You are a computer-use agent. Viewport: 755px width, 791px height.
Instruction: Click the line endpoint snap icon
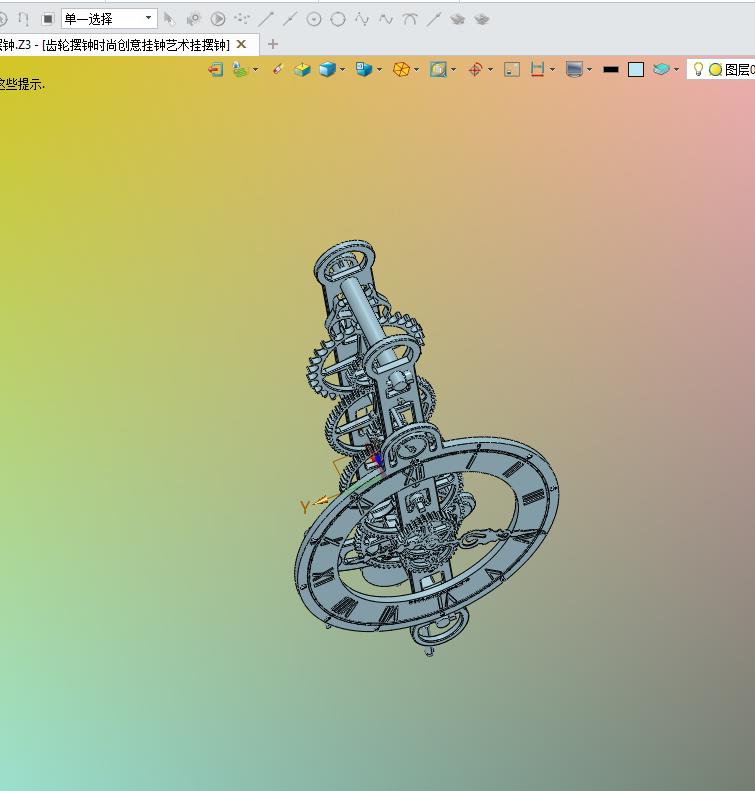tap(266, 19)
